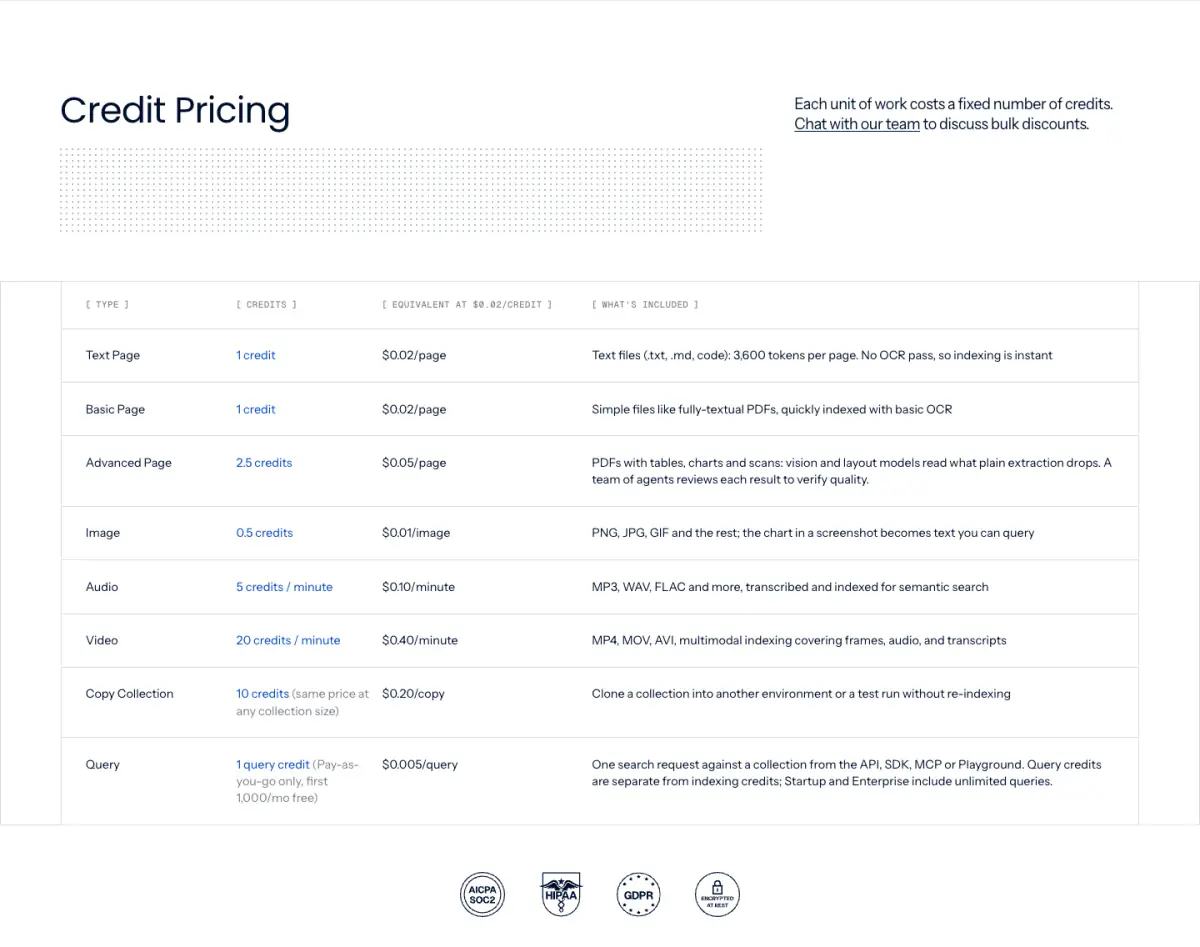Select the "Audio" row label
Image resolution: width=1200 pixels, height=947 pixels.
(102, 587)
